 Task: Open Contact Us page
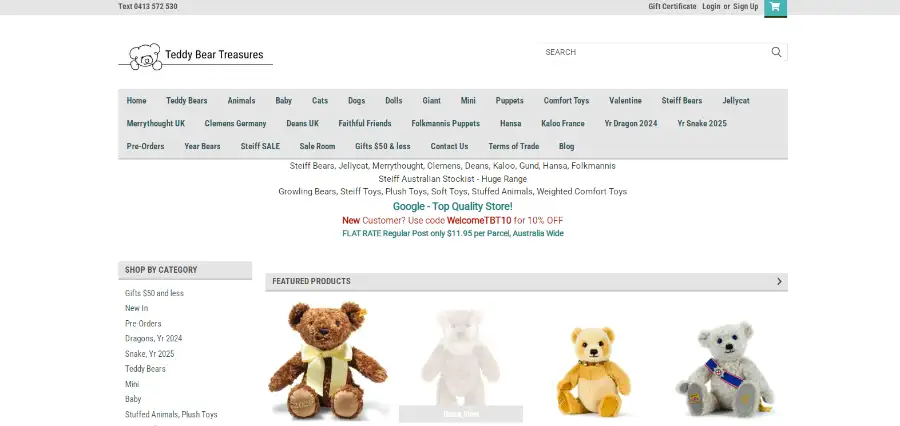(x=449, y=146)
